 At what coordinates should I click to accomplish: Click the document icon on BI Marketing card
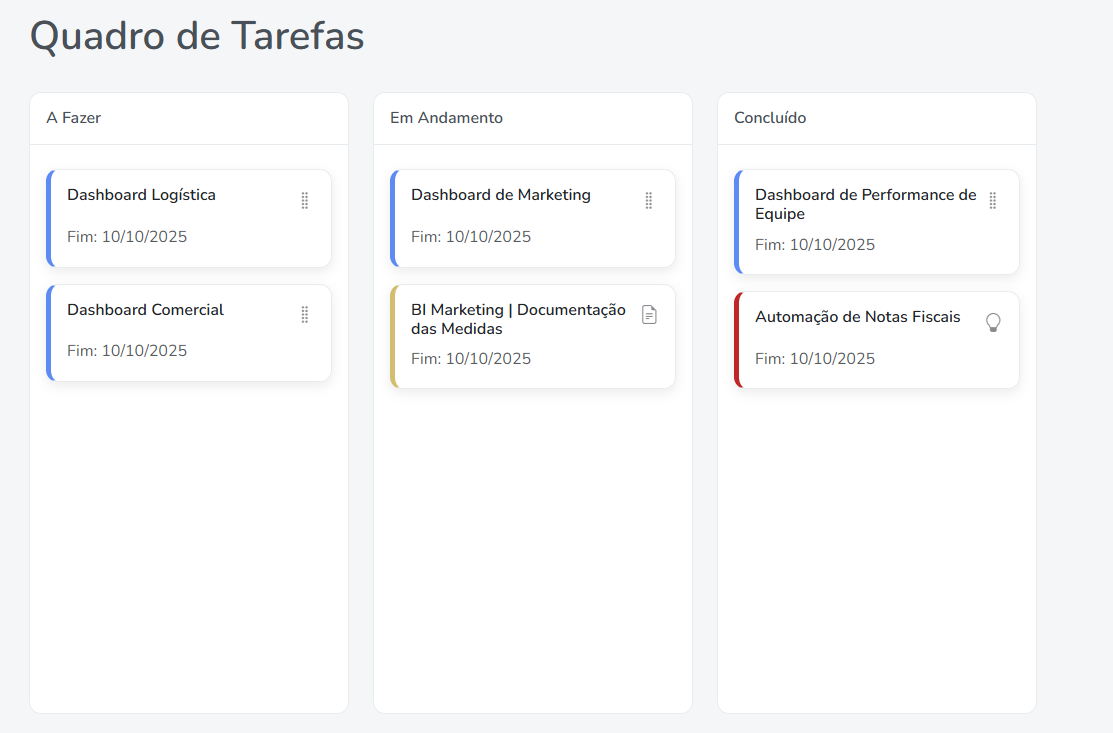(x=649, y=314)
